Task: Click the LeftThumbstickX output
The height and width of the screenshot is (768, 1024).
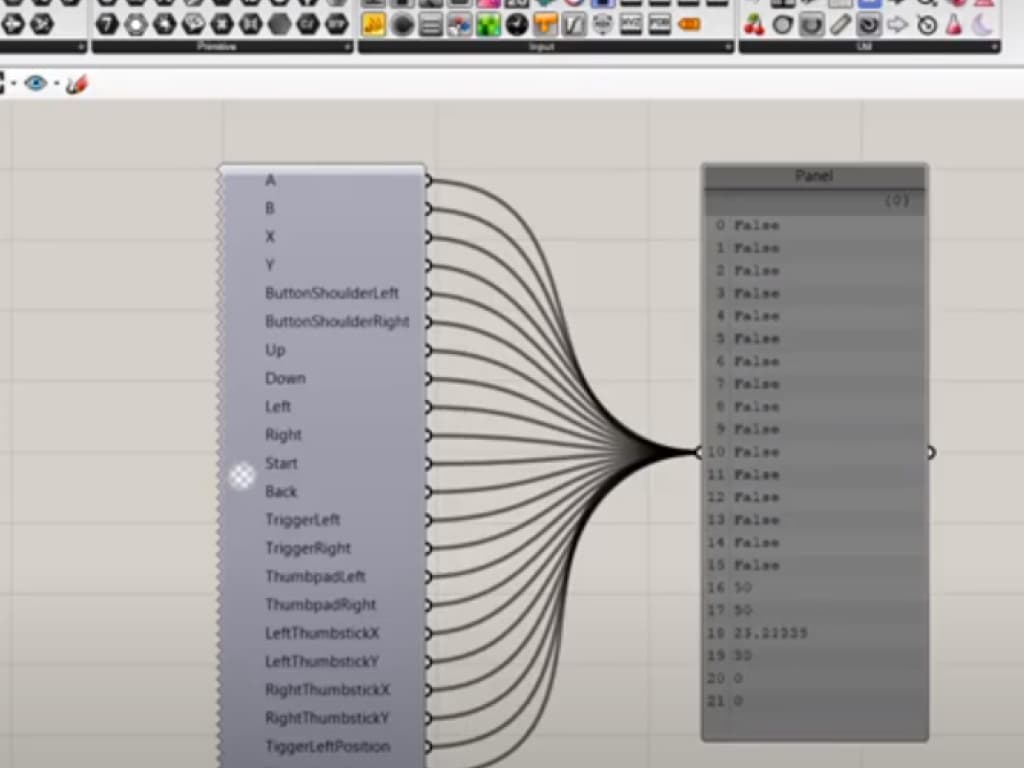Action: 322,633
